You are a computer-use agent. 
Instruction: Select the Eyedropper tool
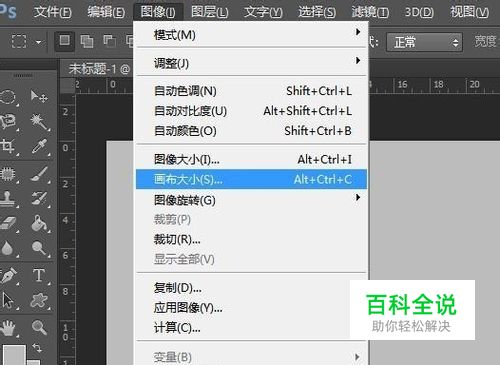[x=40, y=147]
